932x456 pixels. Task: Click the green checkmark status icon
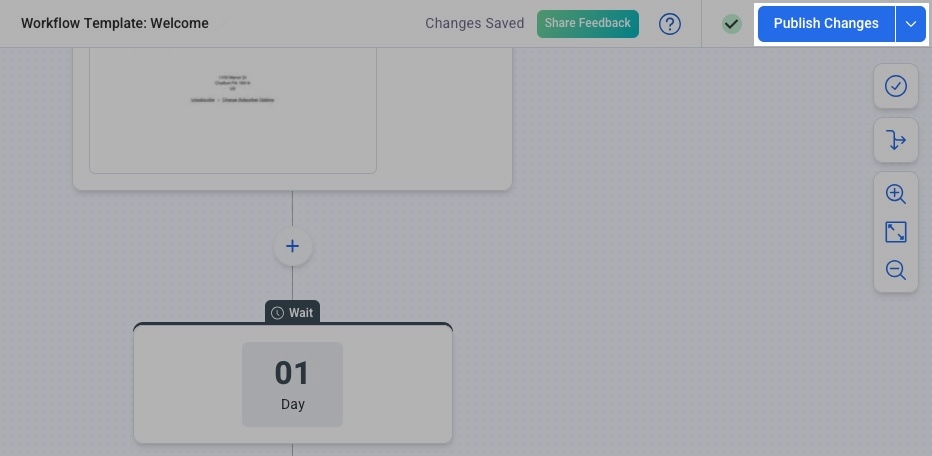tap(732, 24)
